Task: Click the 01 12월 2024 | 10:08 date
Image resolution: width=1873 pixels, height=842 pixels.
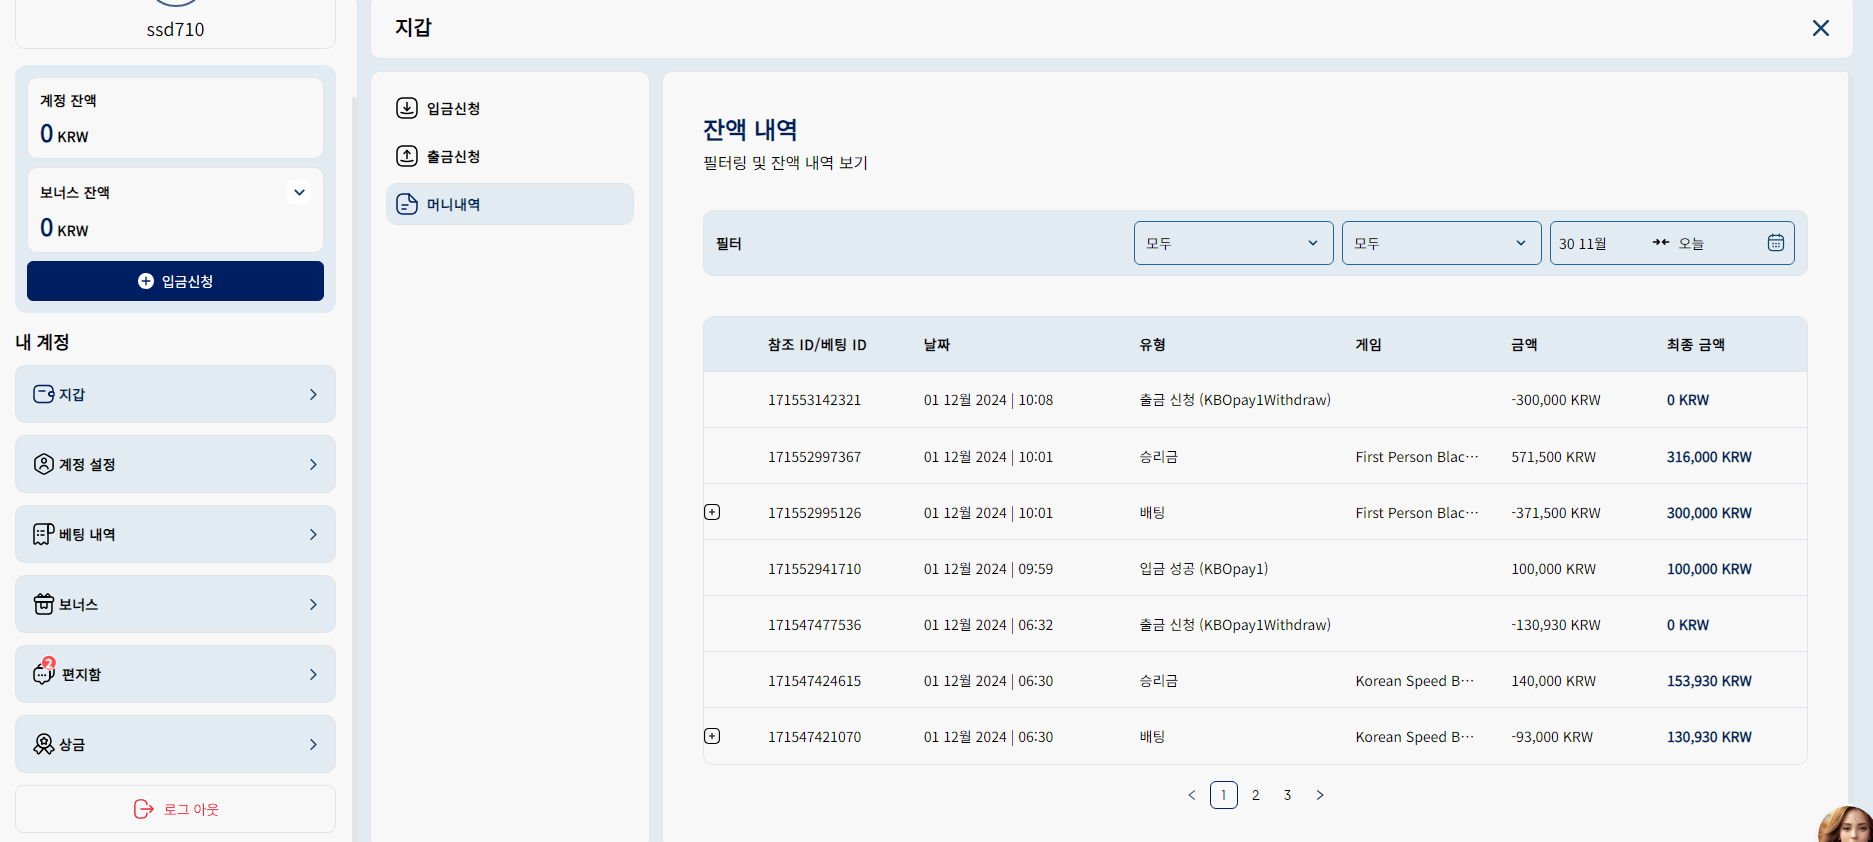Action: [x=988, y=400]
